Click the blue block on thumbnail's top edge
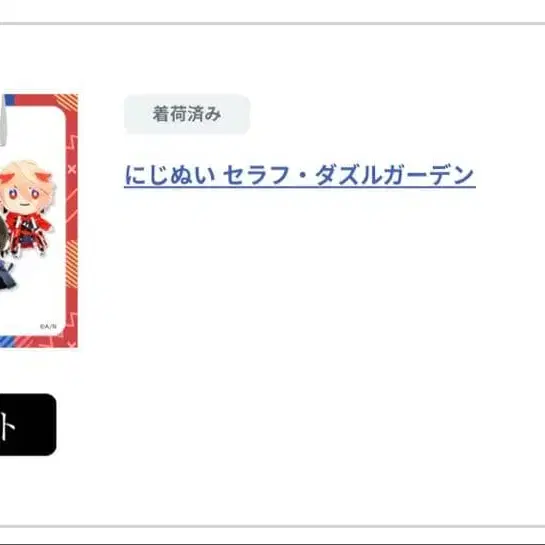 10,99
